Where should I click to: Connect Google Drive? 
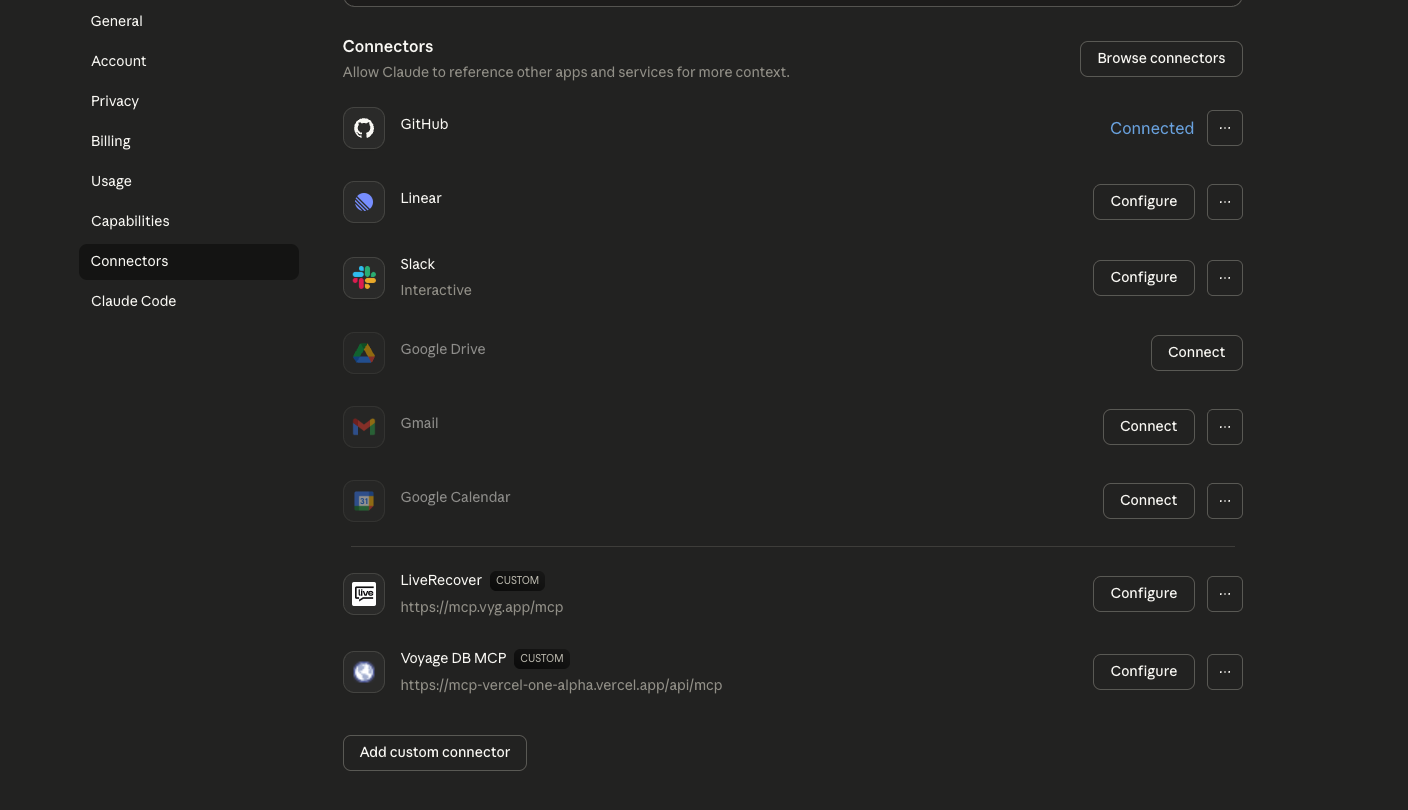coord(1196,352)
